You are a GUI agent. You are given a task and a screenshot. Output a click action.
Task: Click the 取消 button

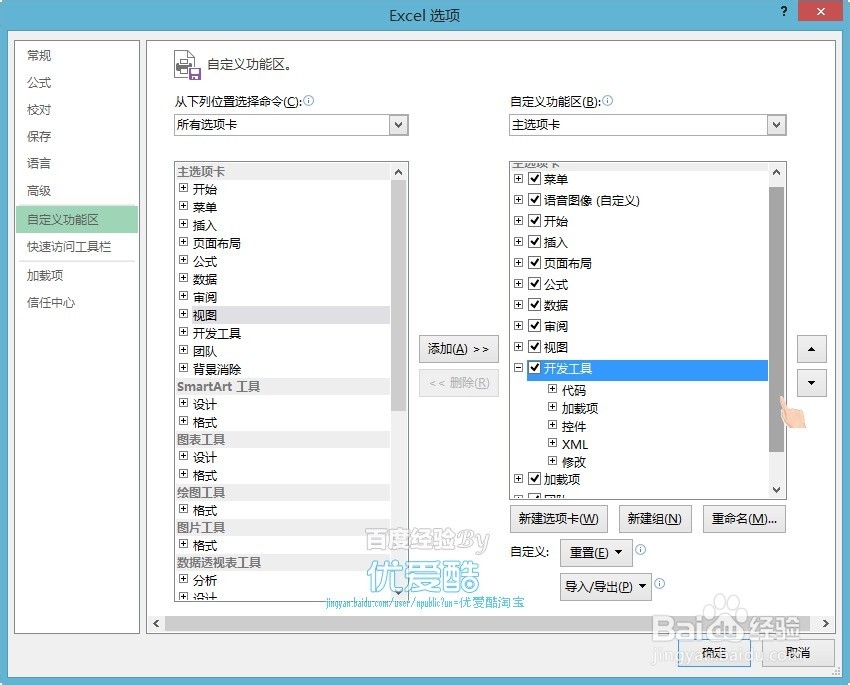point(798,652)
